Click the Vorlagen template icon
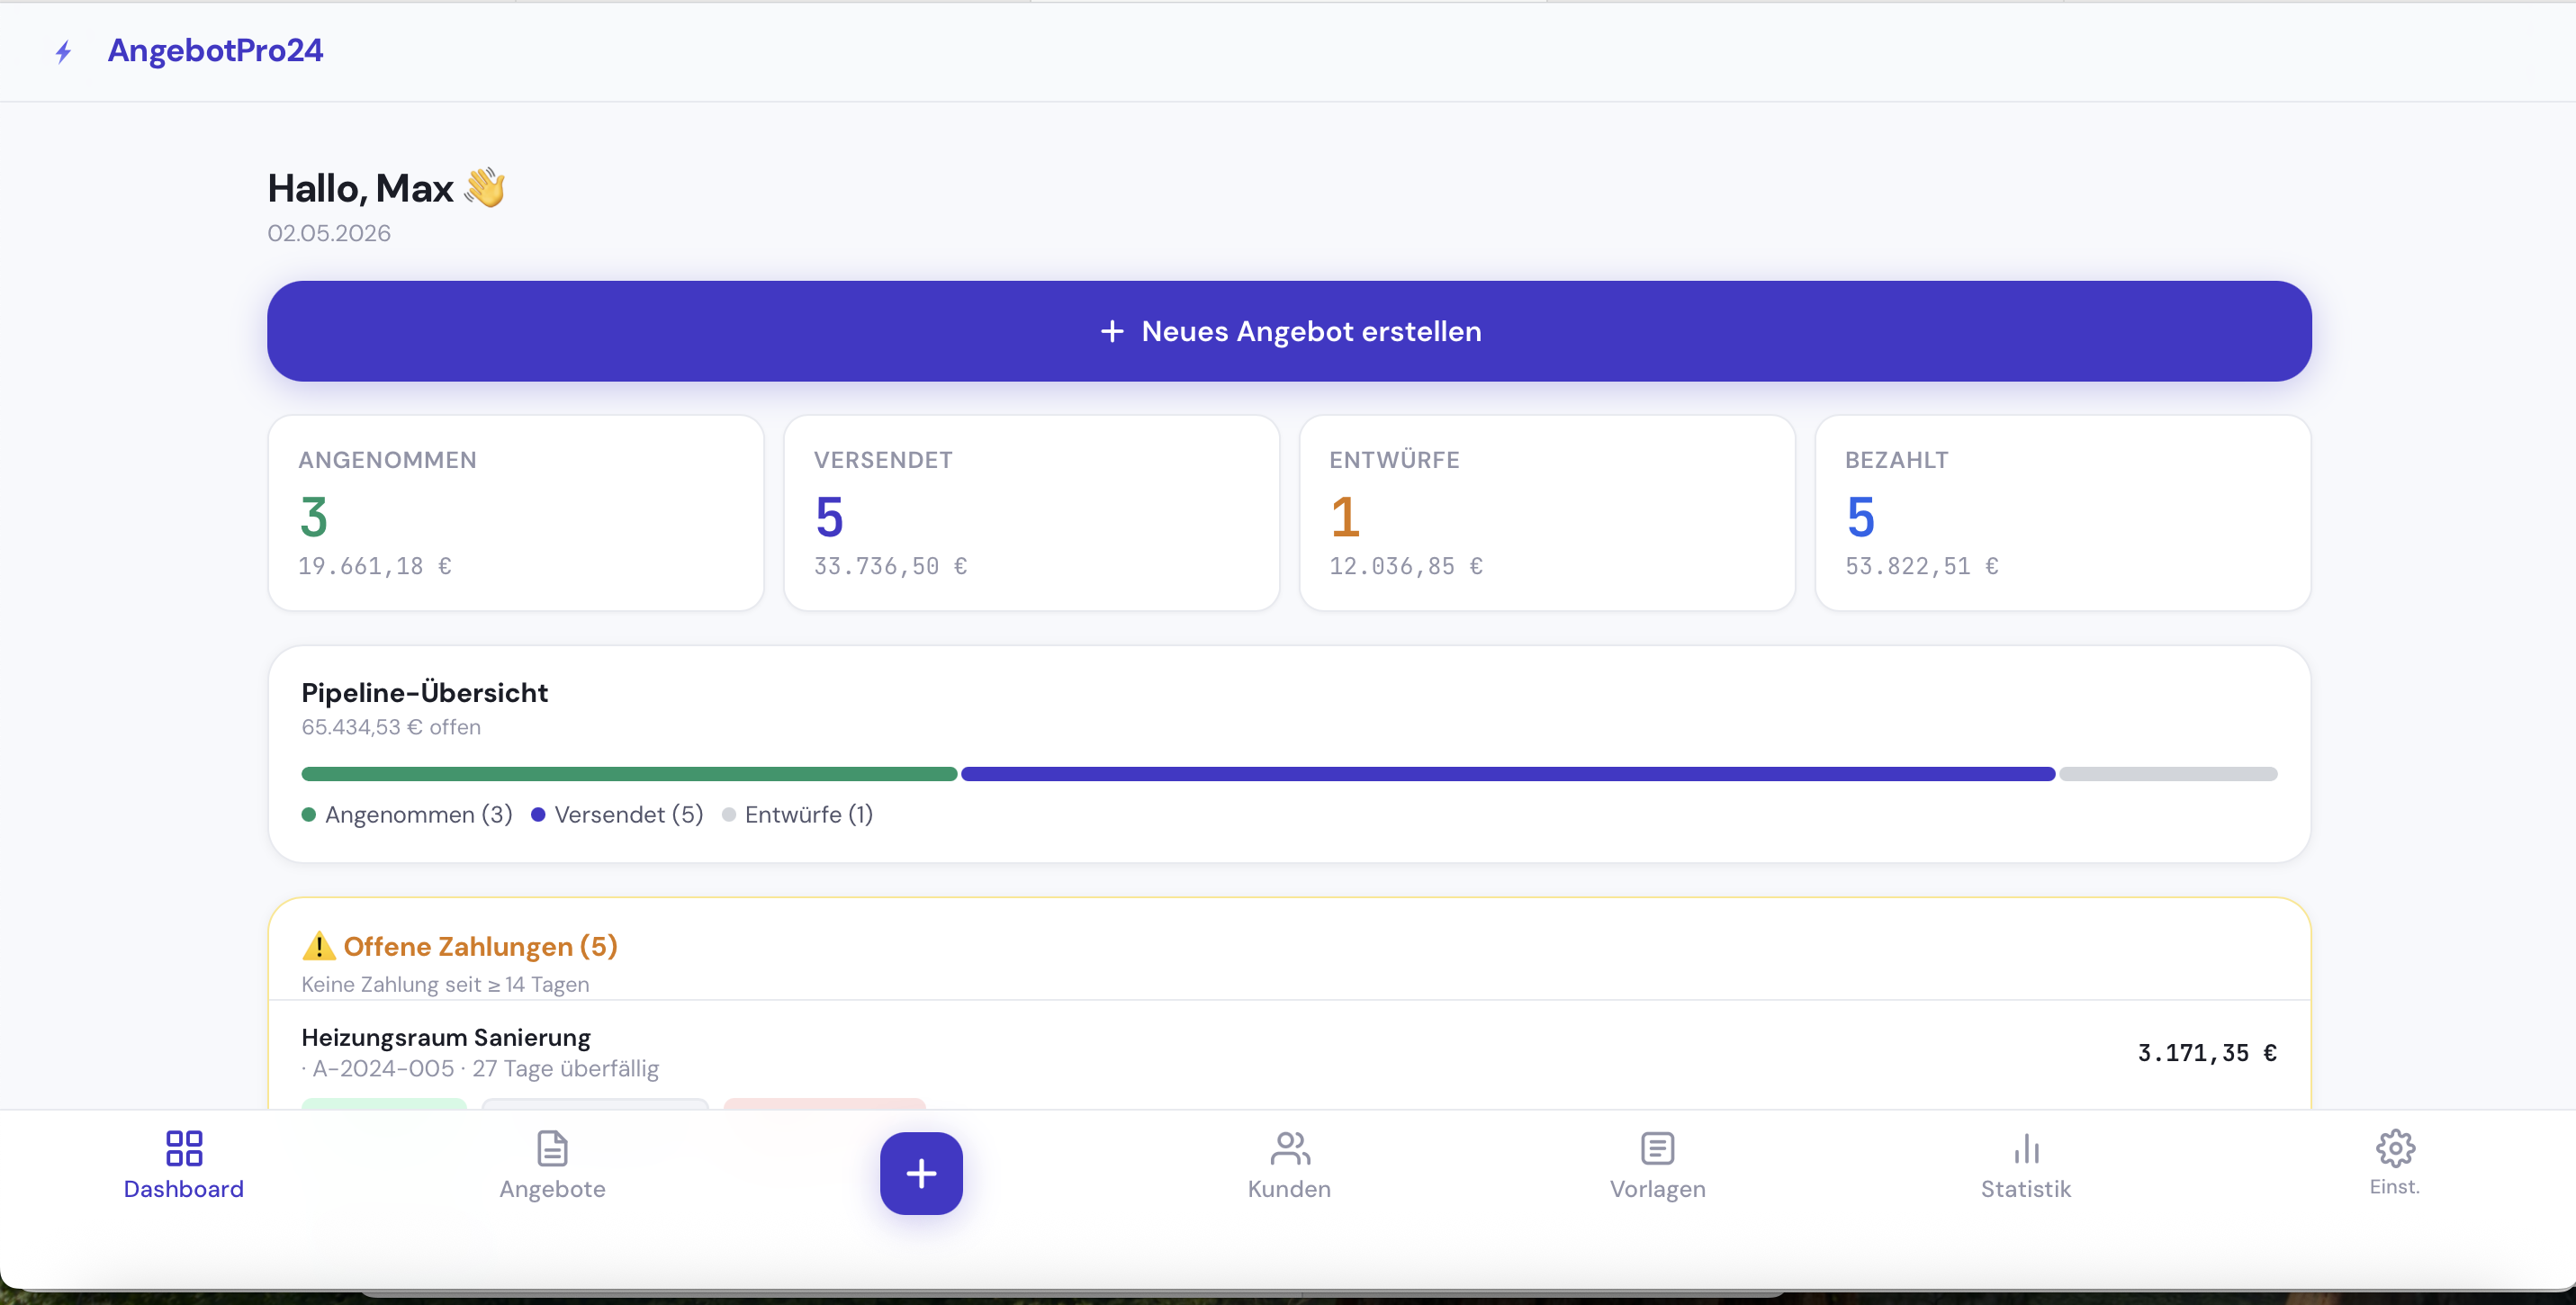The height and width of the screenshot is (1305, 2576). point(1658,1148)
